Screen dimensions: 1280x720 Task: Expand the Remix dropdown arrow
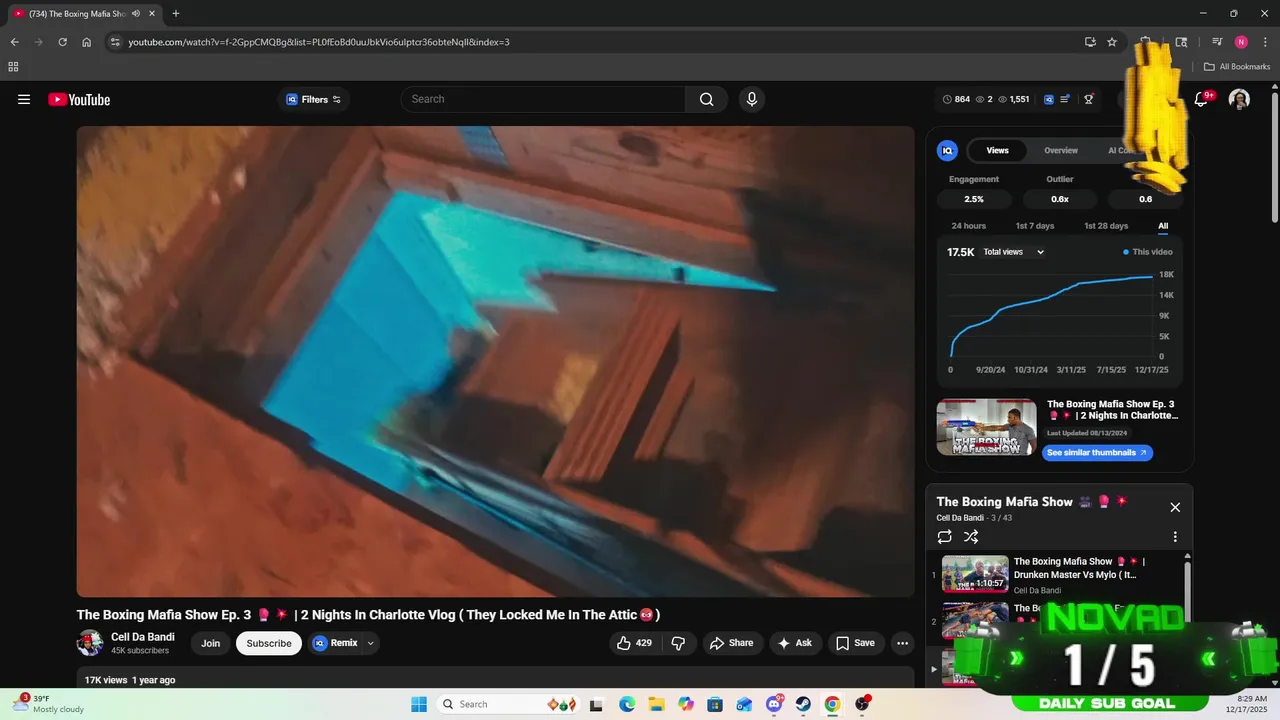[x=371, y=643]
